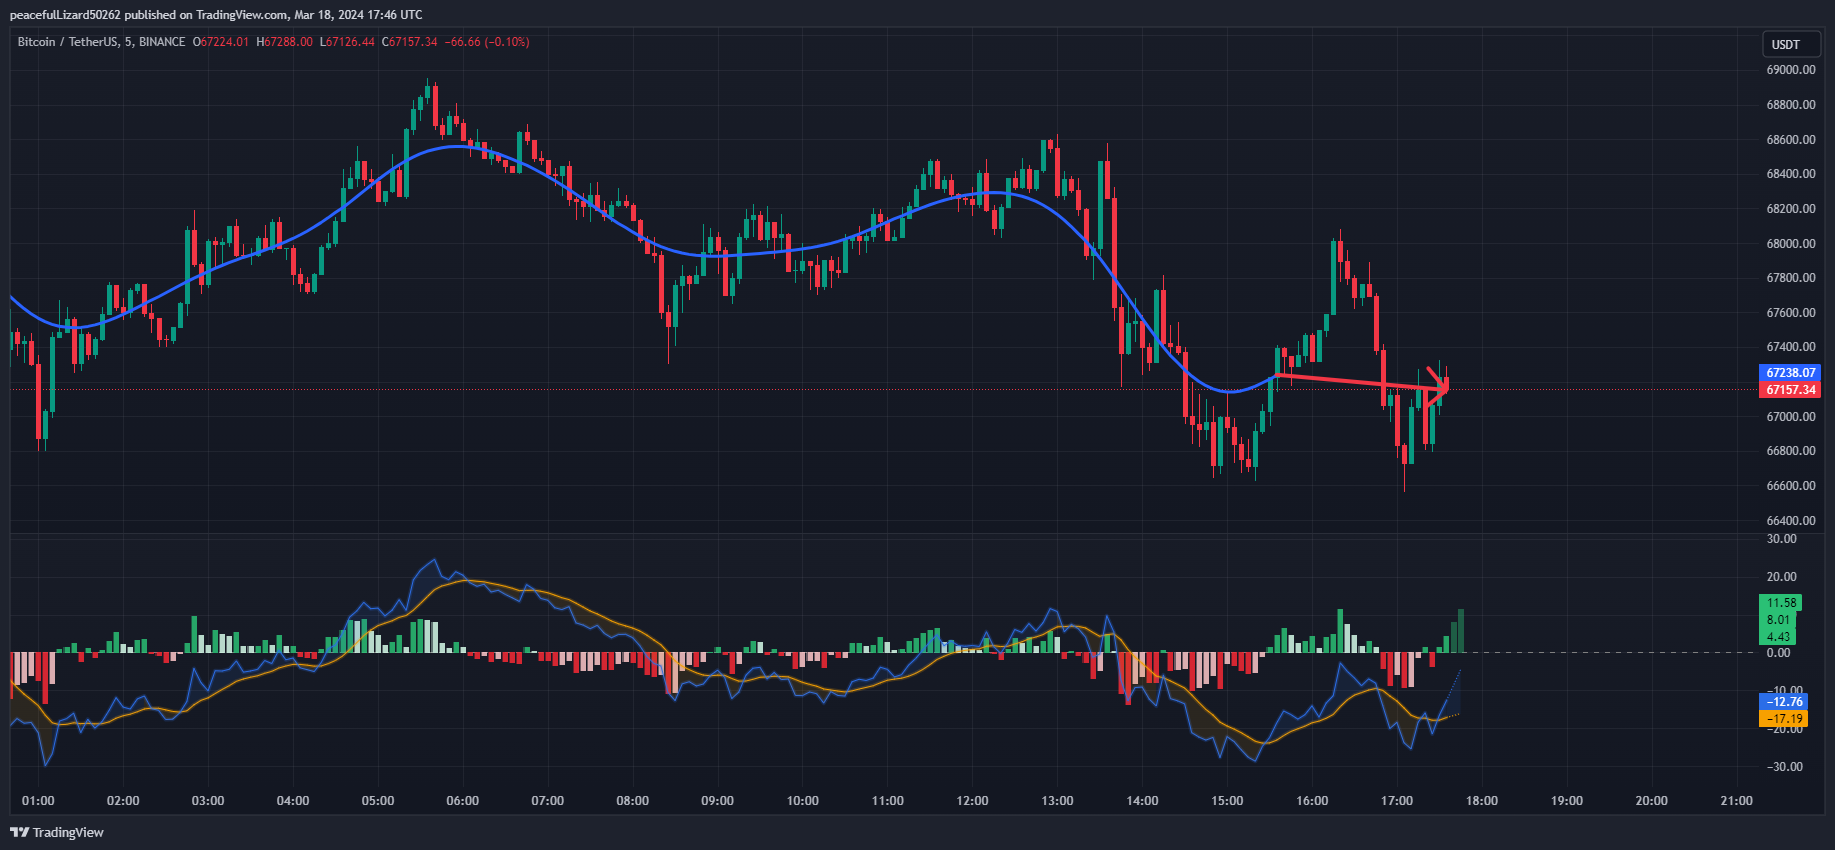Click the 03:00 time axis label
Viewport: 1835px width, 850px height.
[208, 801]
